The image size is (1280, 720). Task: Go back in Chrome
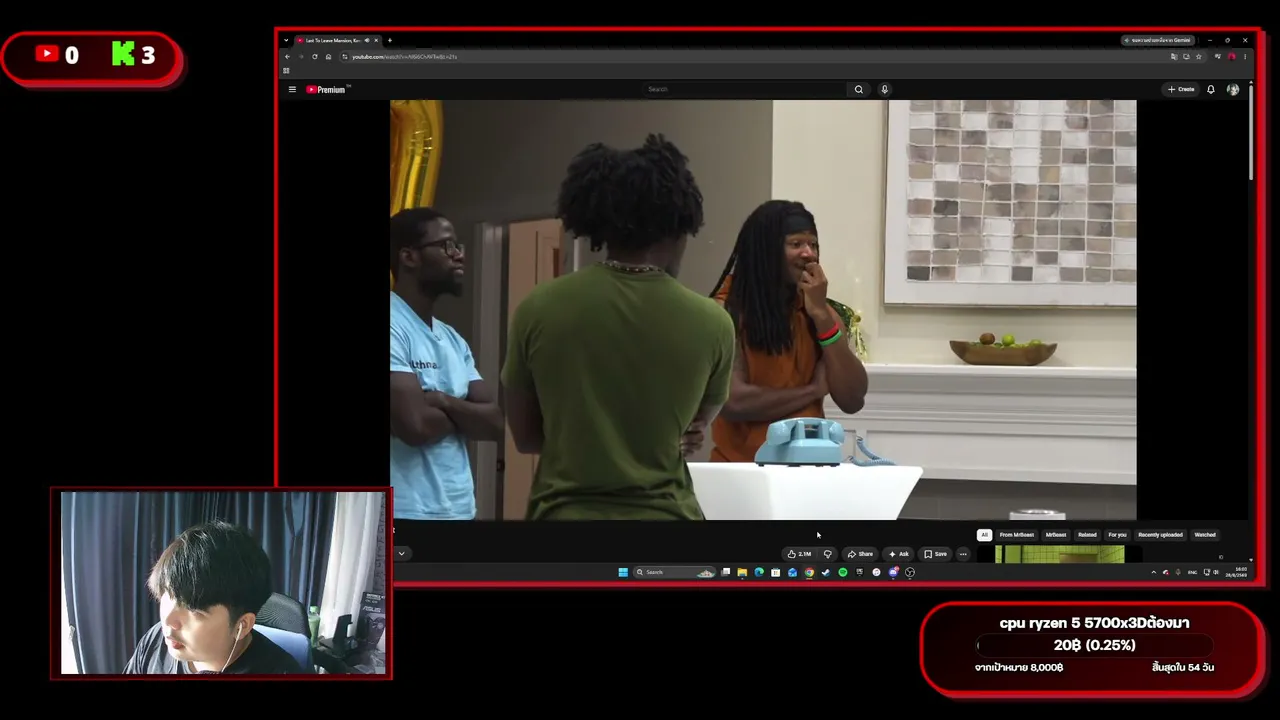click(287, 57)
